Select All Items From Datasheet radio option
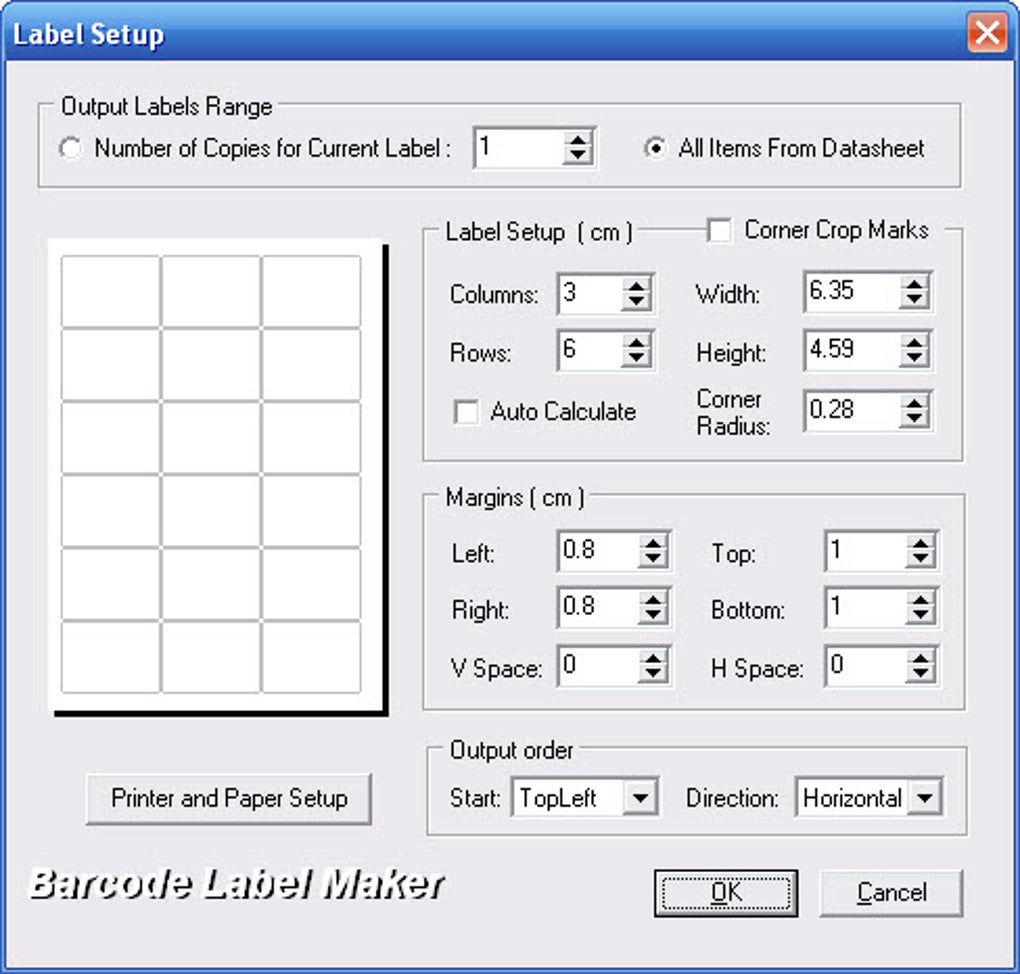The image size is (1020, 974). point(655,148)
